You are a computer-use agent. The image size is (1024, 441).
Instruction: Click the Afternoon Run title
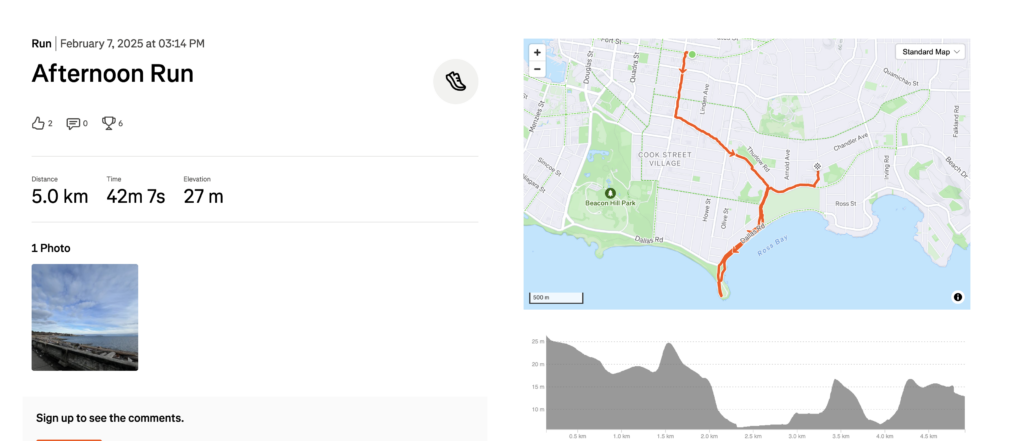pyautogui.click(x=113, y=73)
